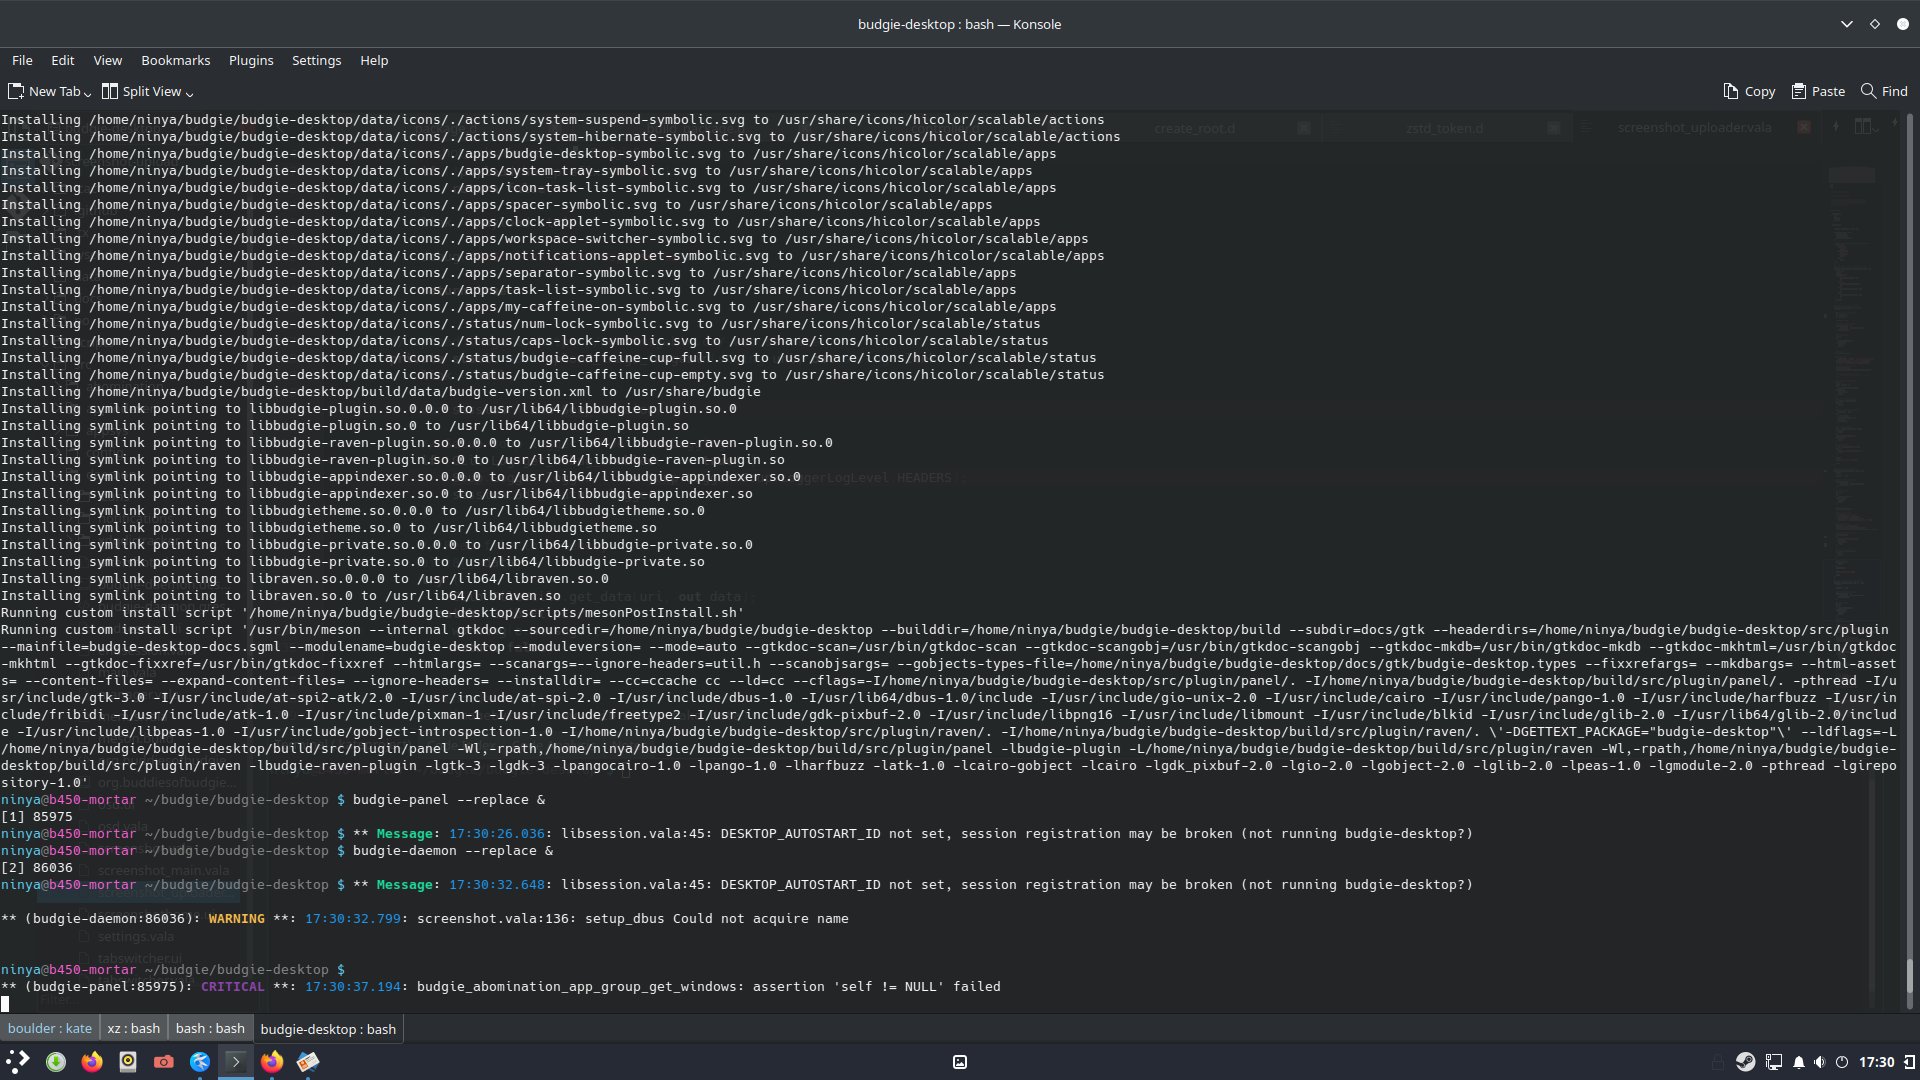The height and width of the screenshot is (1080, 1920).
Task: Open the Rhythmbox speaker icon in taskbar
Action: point(128,1062)
